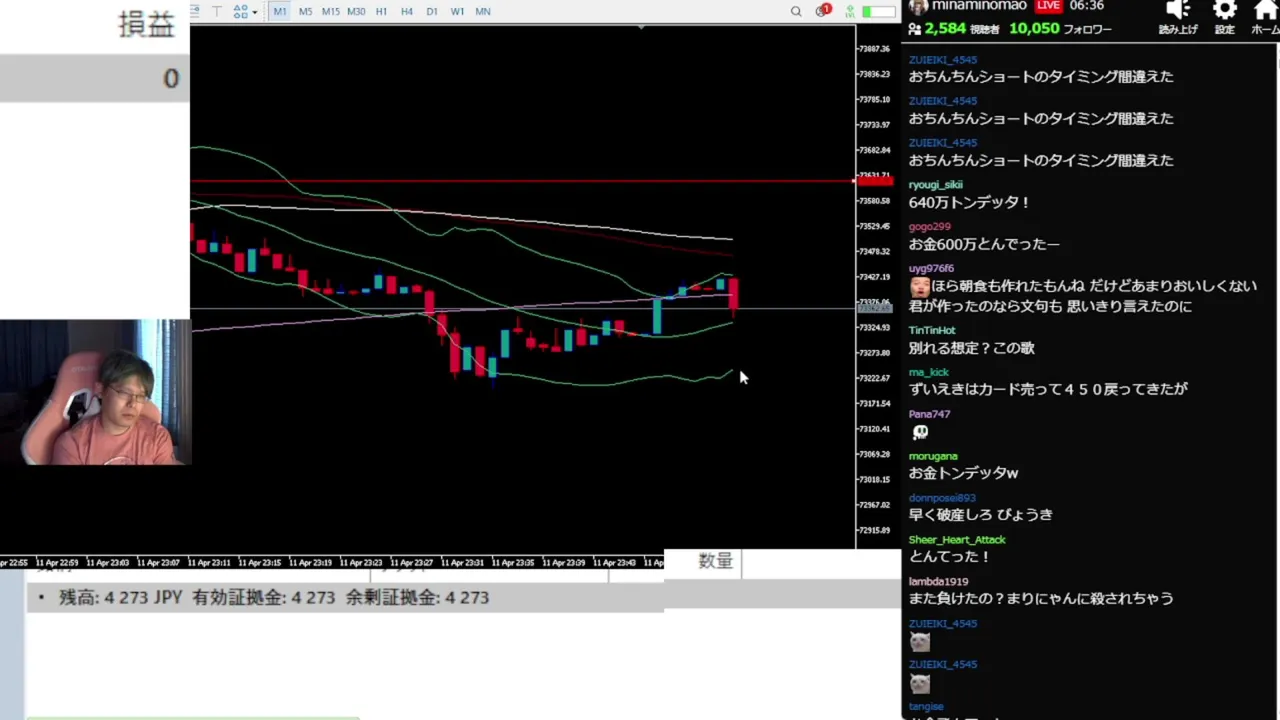Click username gogo299 in chat
Screen dimensions: 1280x720
(929, 227)
